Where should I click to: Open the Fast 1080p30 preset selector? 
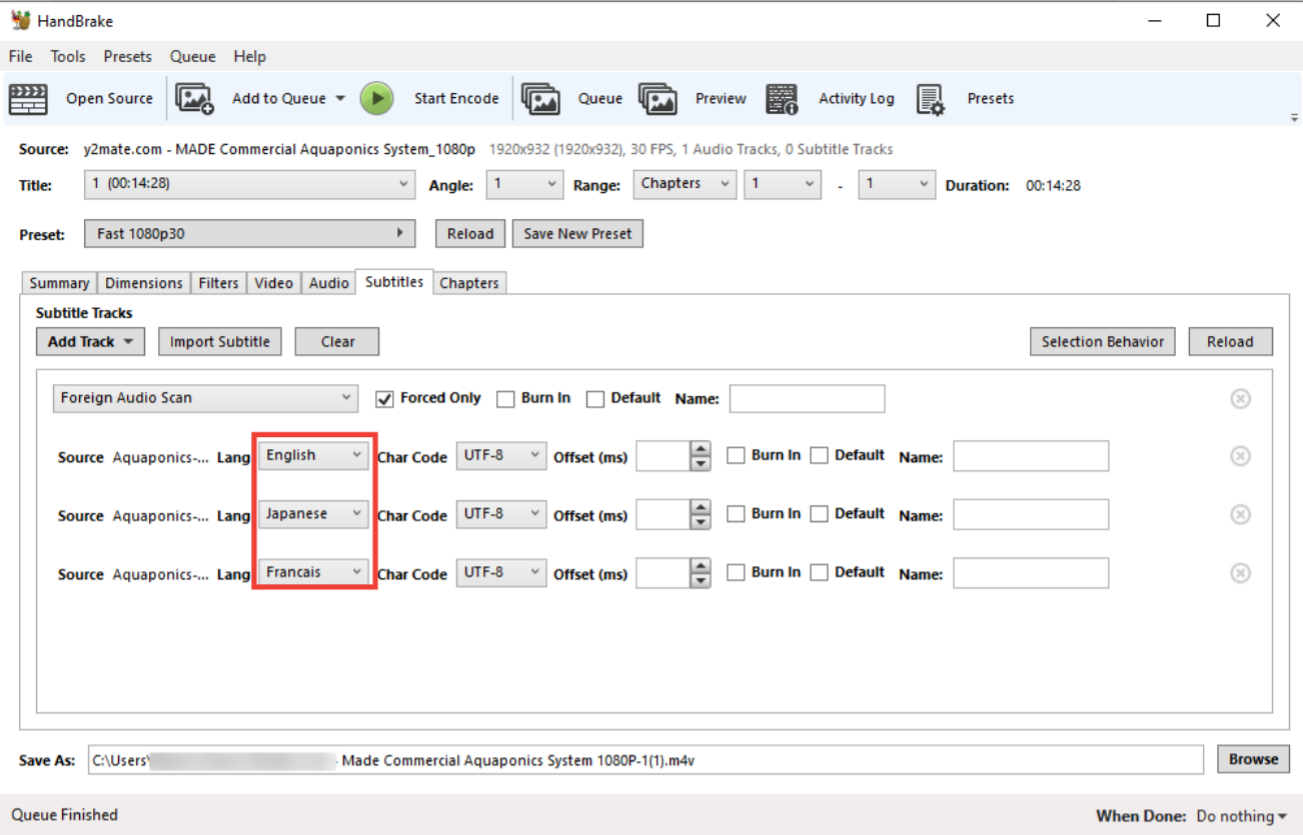(249, 234)
